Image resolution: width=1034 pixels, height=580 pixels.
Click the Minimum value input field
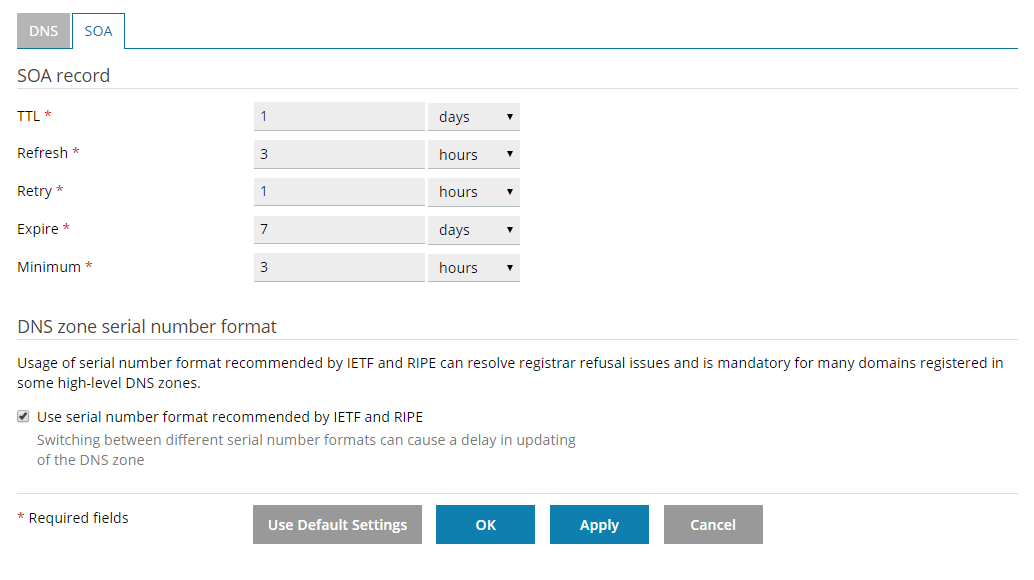click(339, 268)
